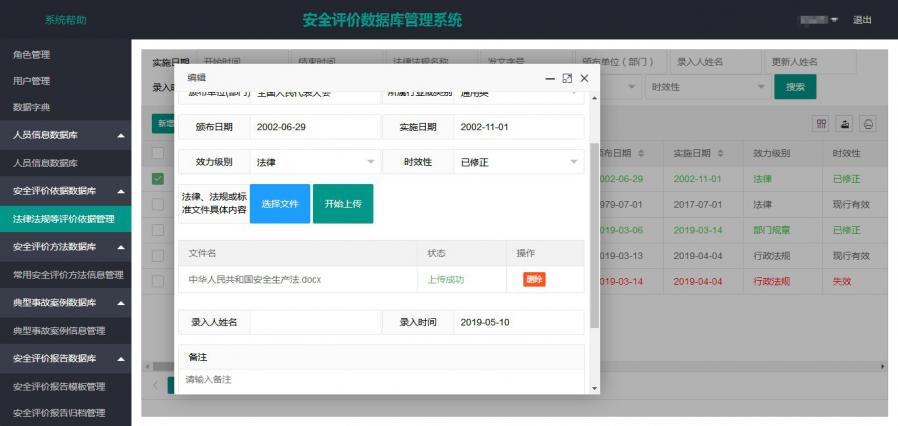The width and height of the screenshot is (898, 426).
Task: Click the 颁布日期 date field in dialog
Action: pos(314,128)
